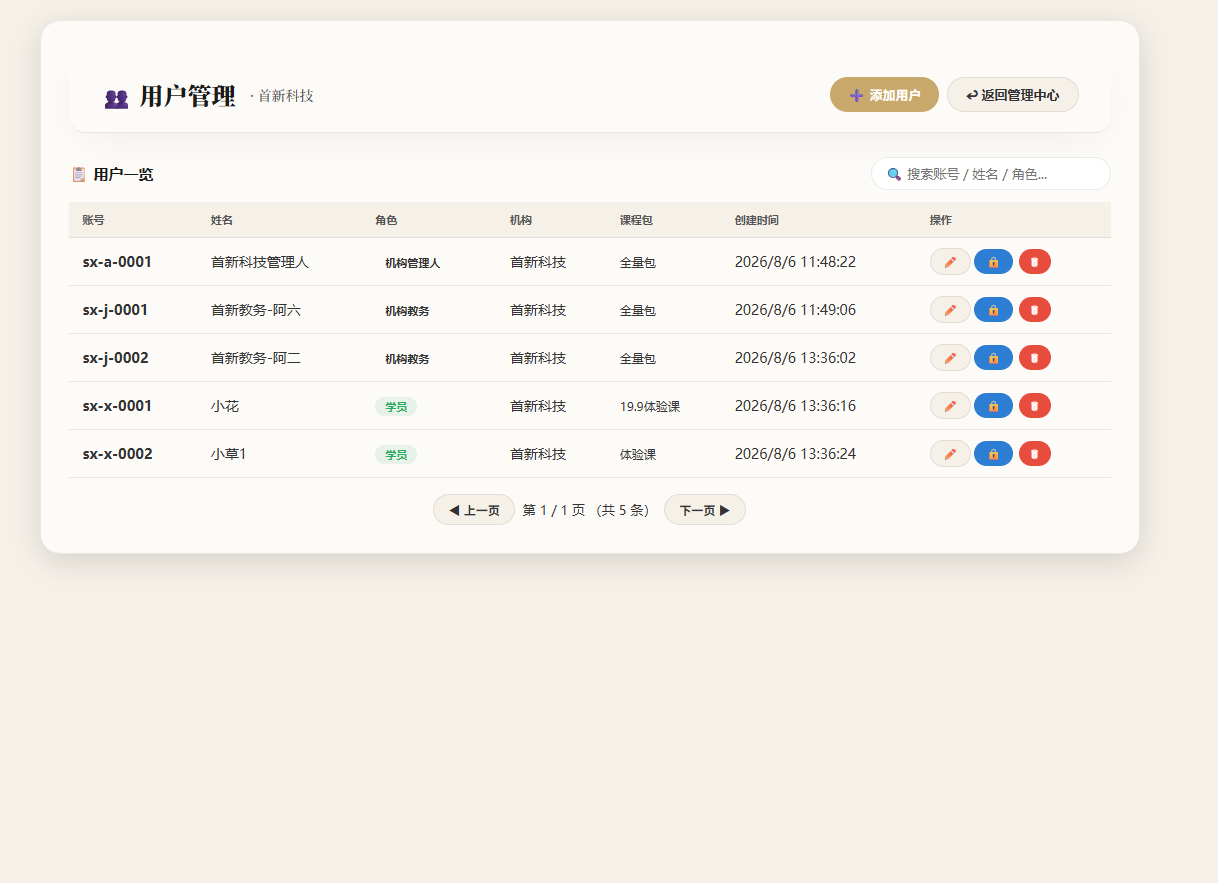Focus the 搜索账号 / 姓名 / 角色 search field
1218x883 pixels.
point(991,174)
